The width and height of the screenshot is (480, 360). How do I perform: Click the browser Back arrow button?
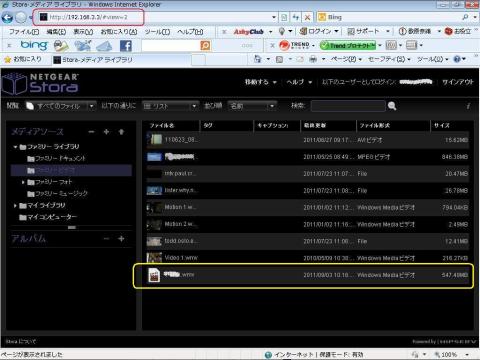(8, 17)
